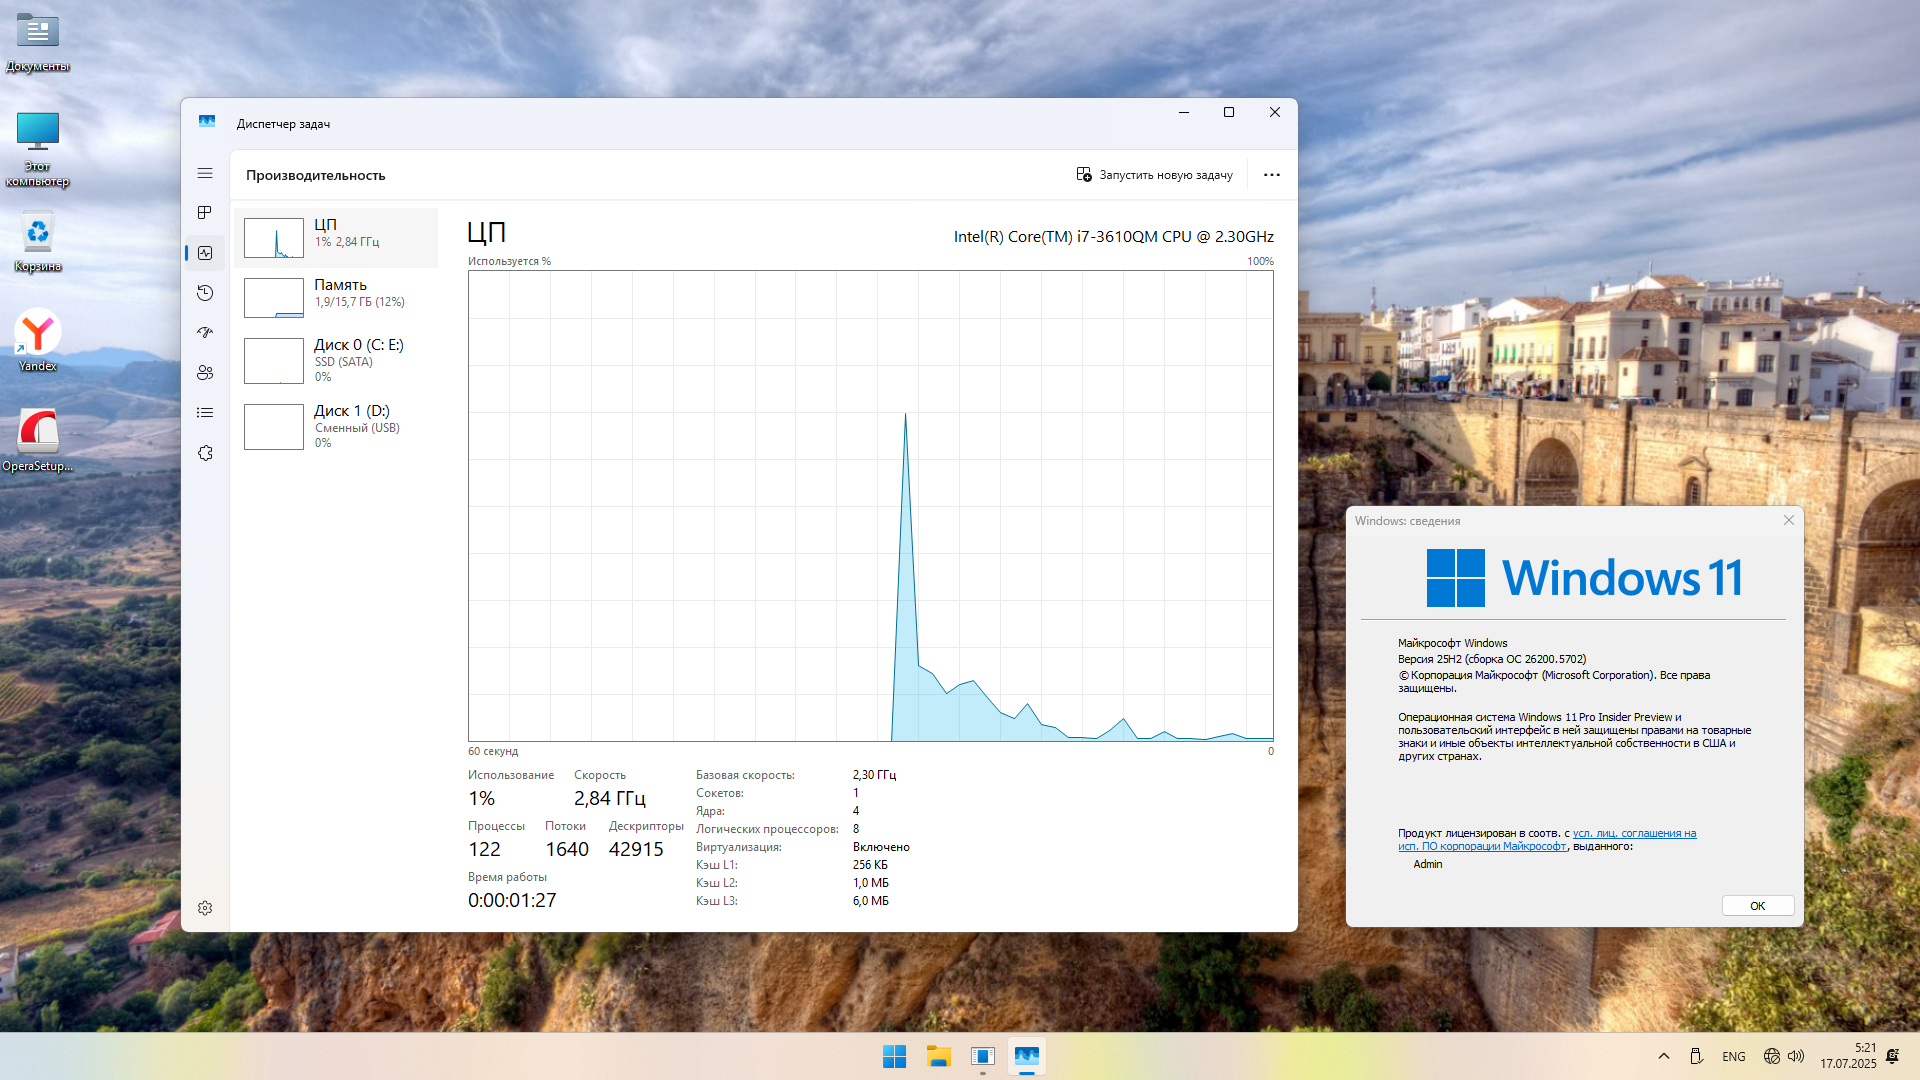Open the Details list sidebar icon
1920x1080 pixels.
(x=205, y=413)
